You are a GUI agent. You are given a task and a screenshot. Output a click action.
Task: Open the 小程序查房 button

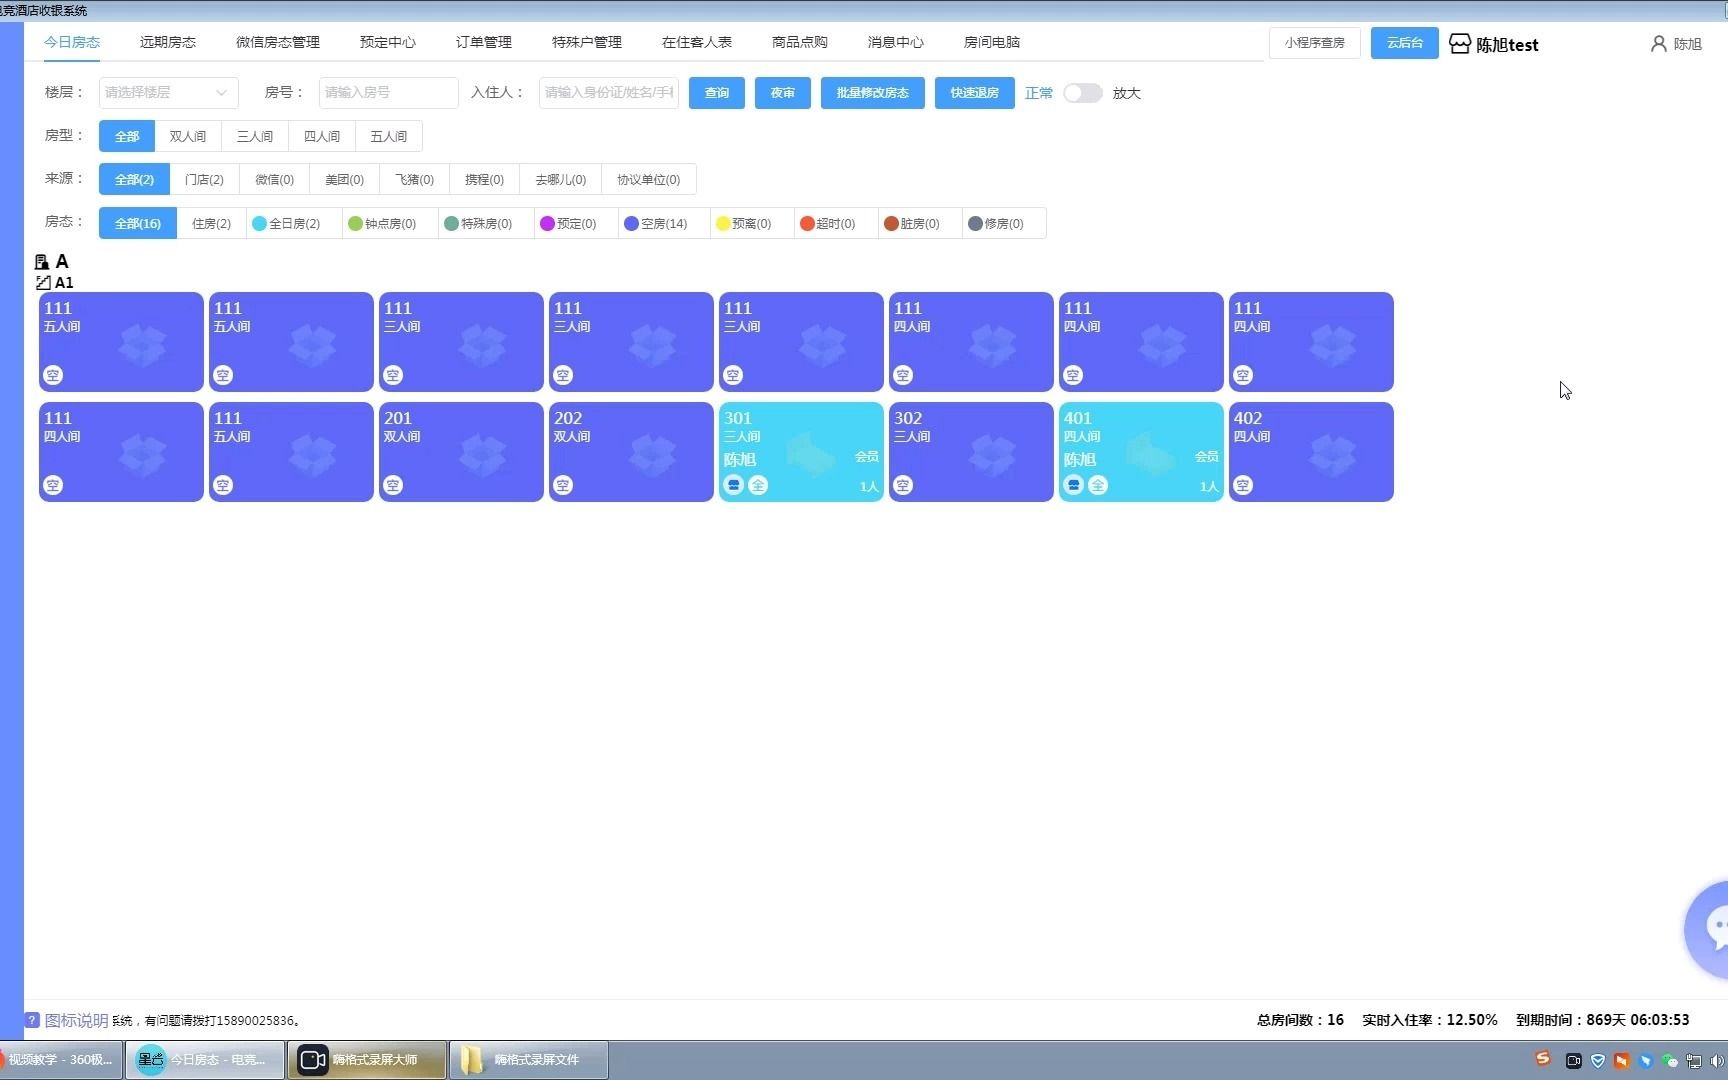[1315, 43]
